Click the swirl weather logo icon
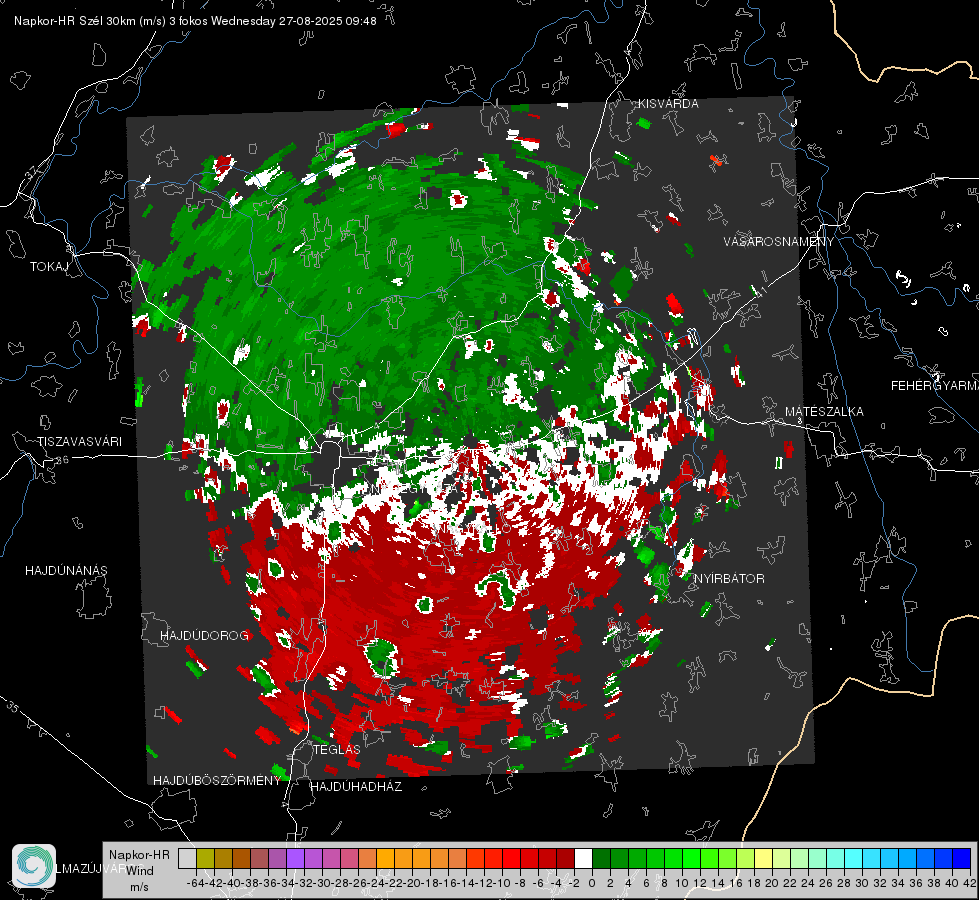The image size is (979, 900). 34,866
